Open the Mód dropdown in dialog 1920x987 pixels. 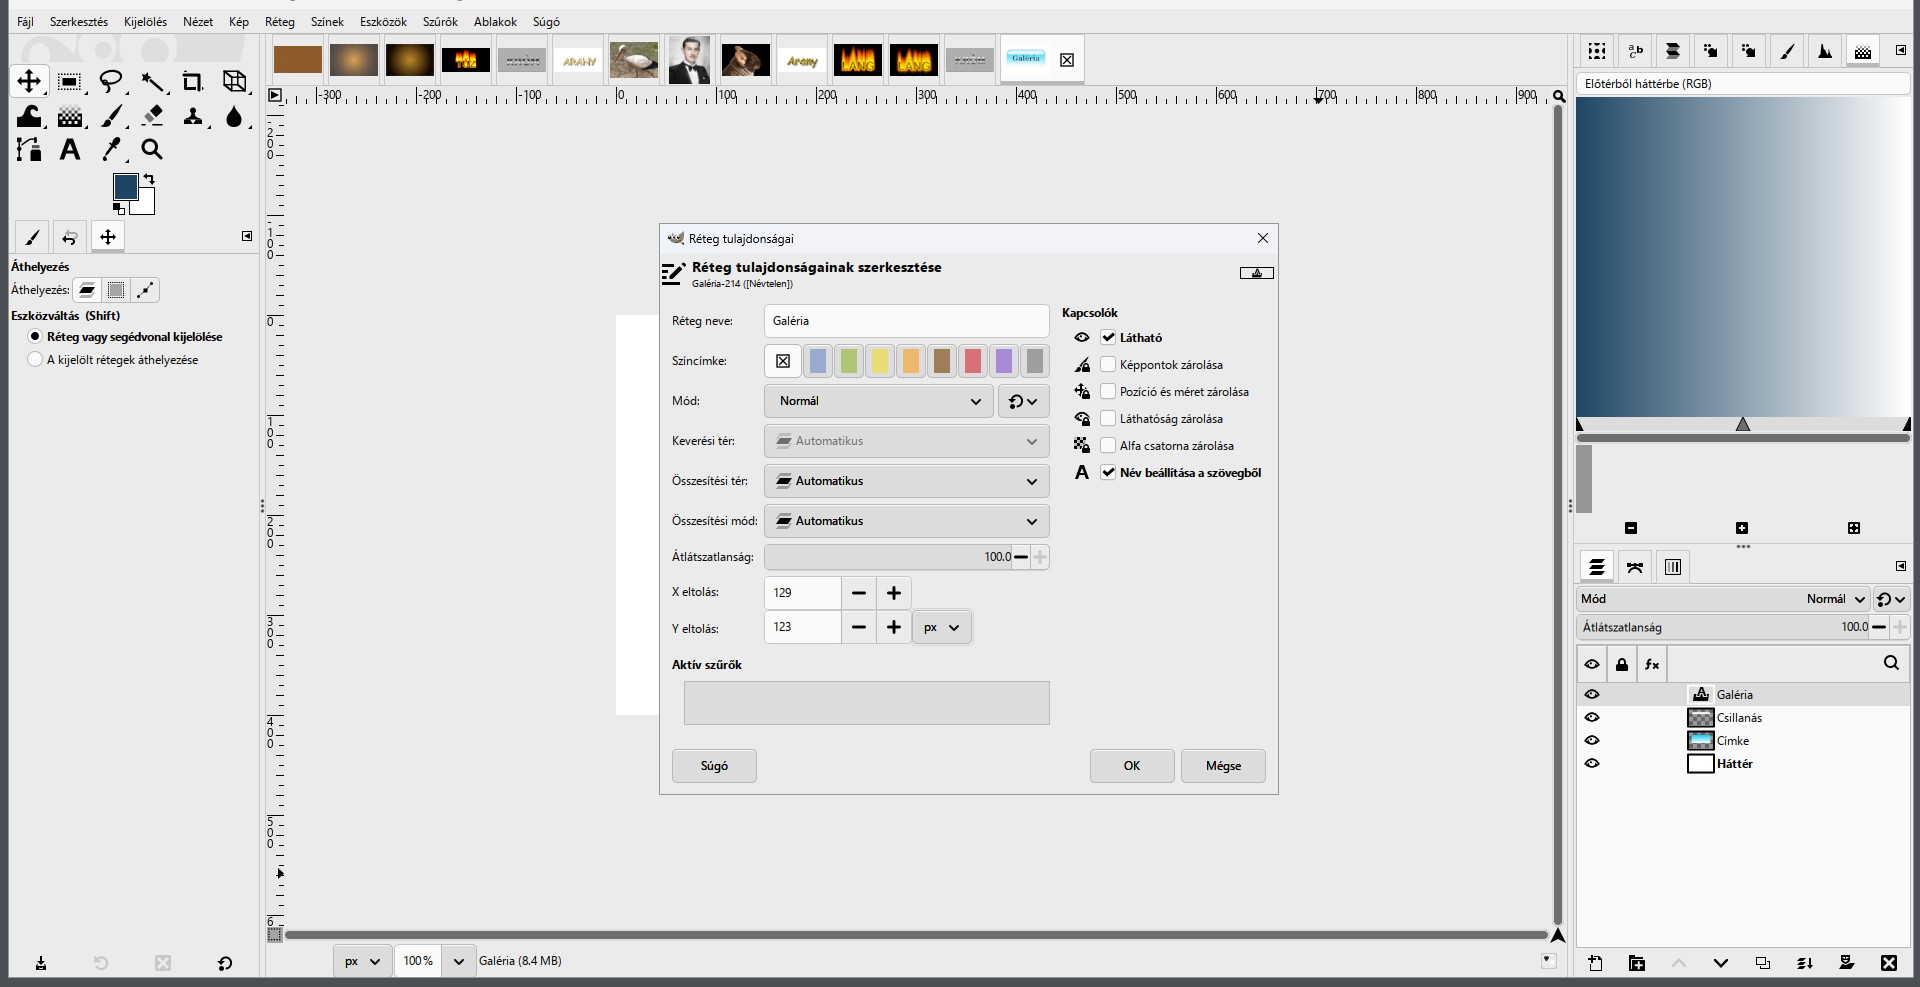pos(879,401)
